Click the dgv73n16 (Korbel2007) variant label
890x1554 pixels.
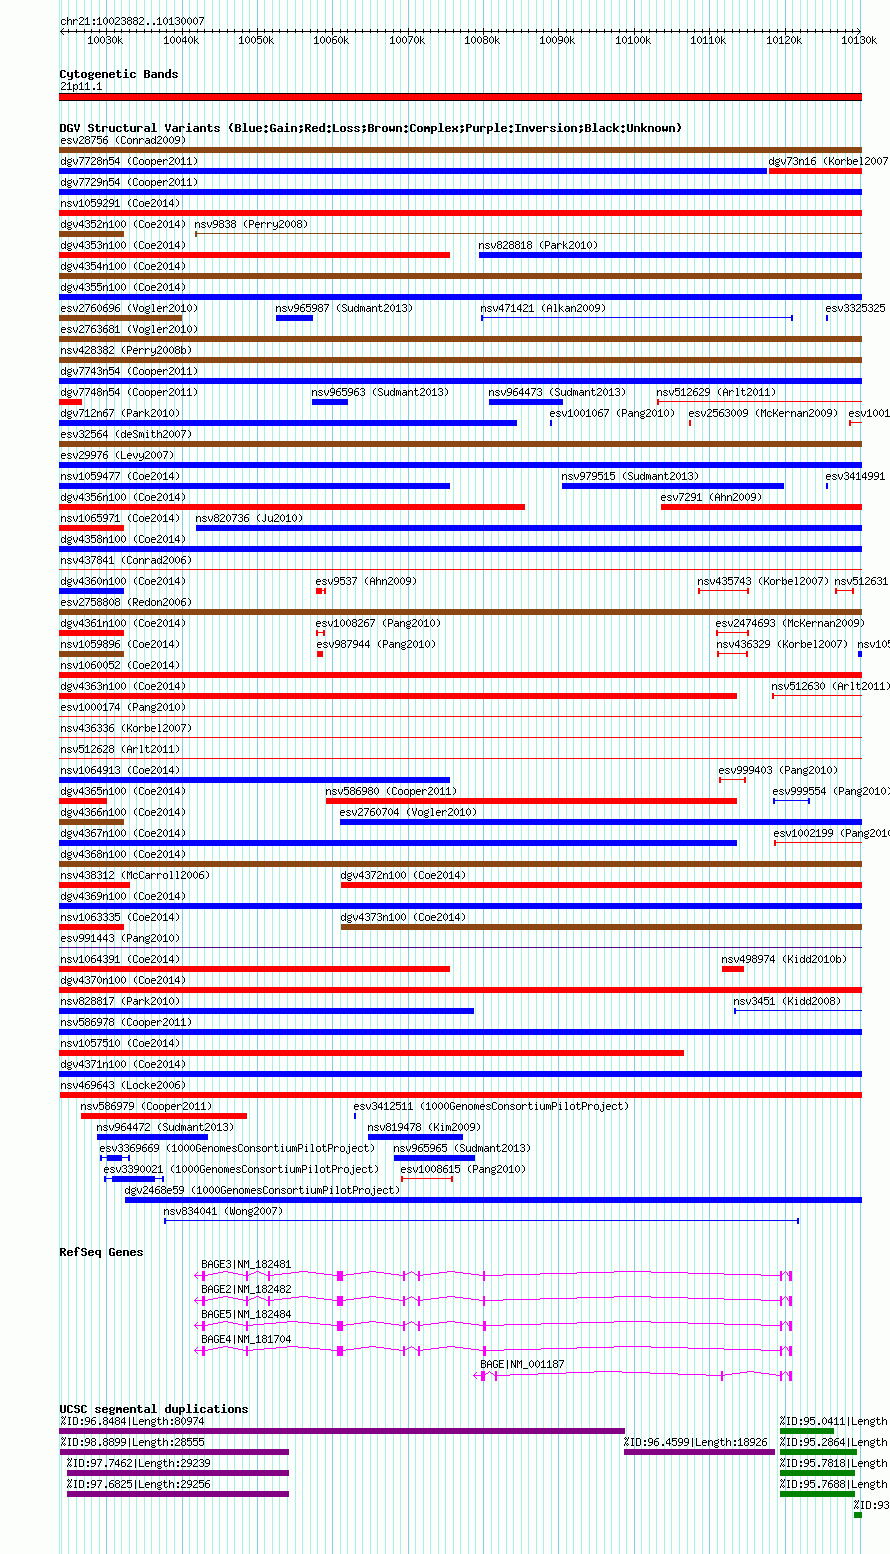[x=828, y=162]
